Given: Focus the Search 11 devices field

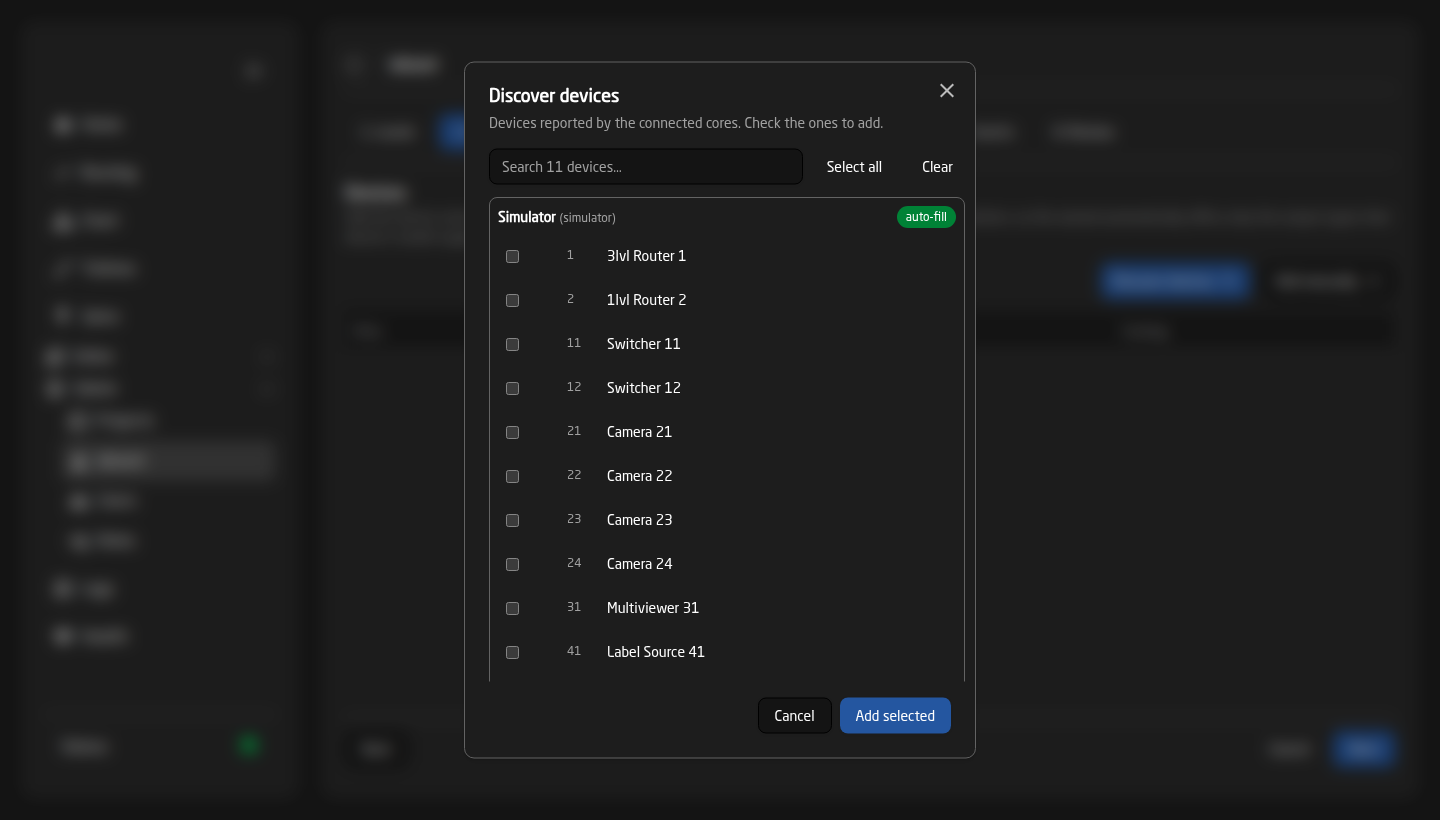Looking at the screenshot, I should click(x=646, y=167).
